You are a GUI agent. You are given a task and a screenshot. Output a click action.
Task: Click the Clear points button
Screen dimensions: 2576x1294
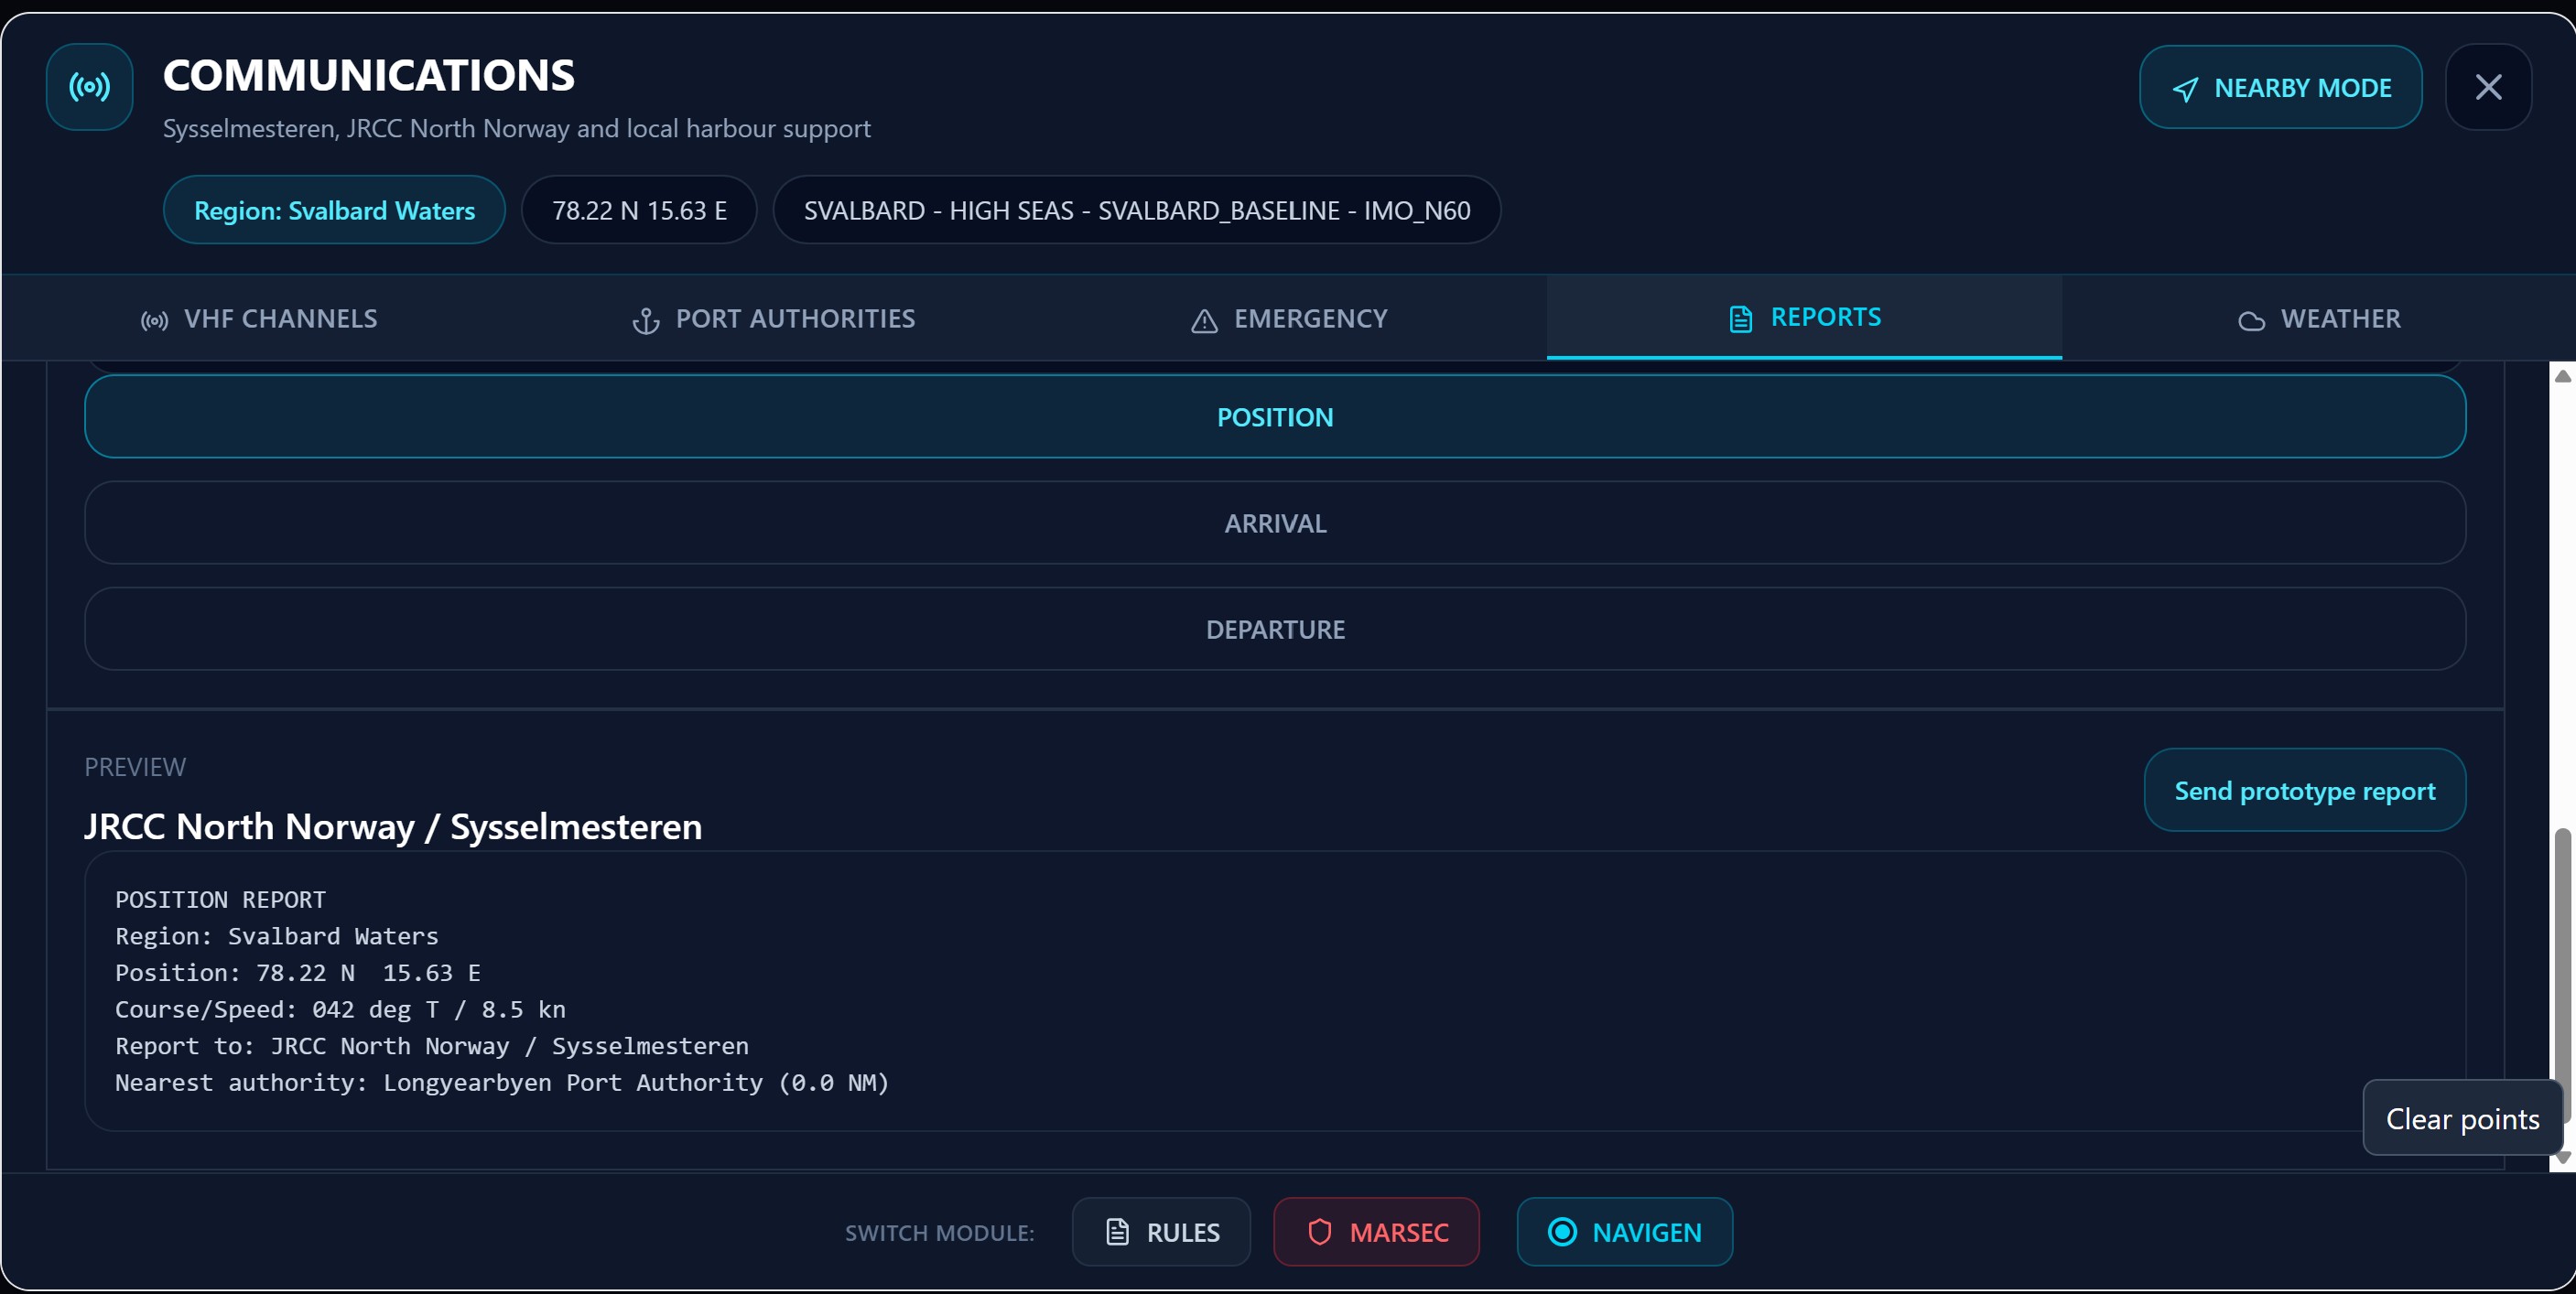pyautogui.click(x=2462, y=1118)
